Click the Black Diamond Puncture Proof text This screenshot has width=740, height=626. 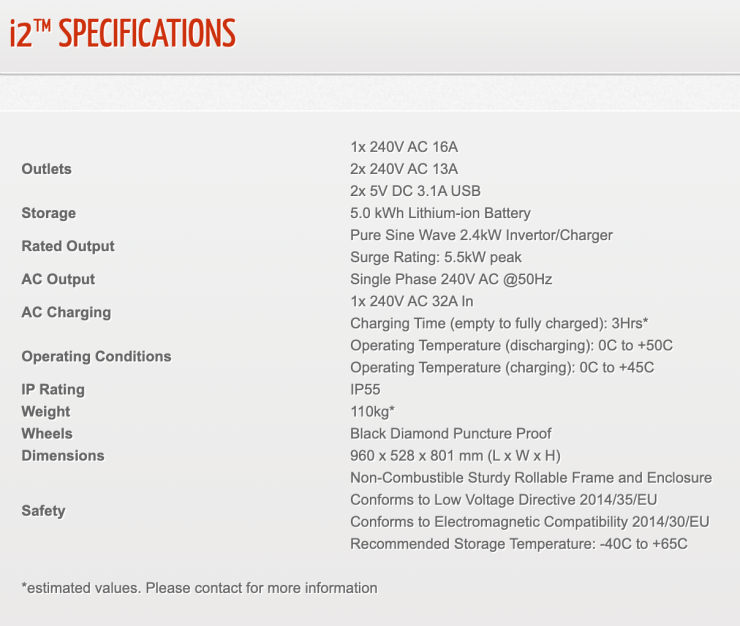(x=451, y=433)
